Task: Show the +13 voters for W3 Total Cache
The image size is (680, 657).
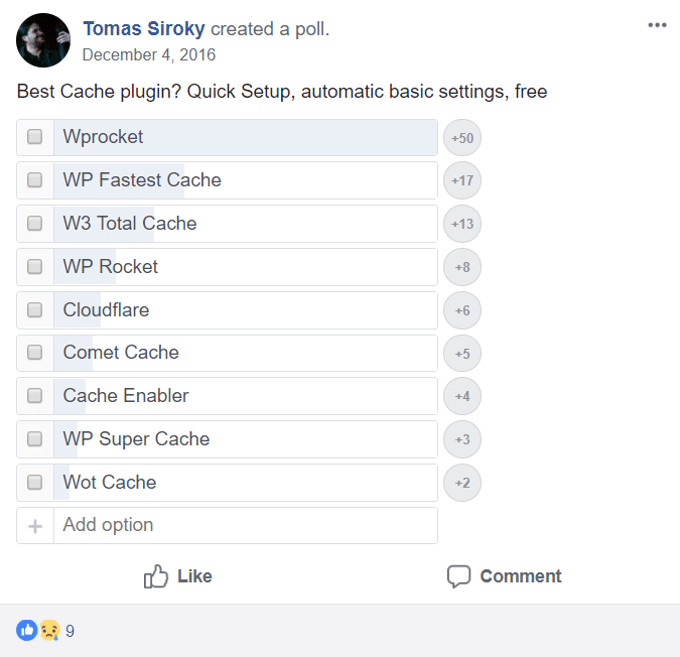Action: coord(462,224)
